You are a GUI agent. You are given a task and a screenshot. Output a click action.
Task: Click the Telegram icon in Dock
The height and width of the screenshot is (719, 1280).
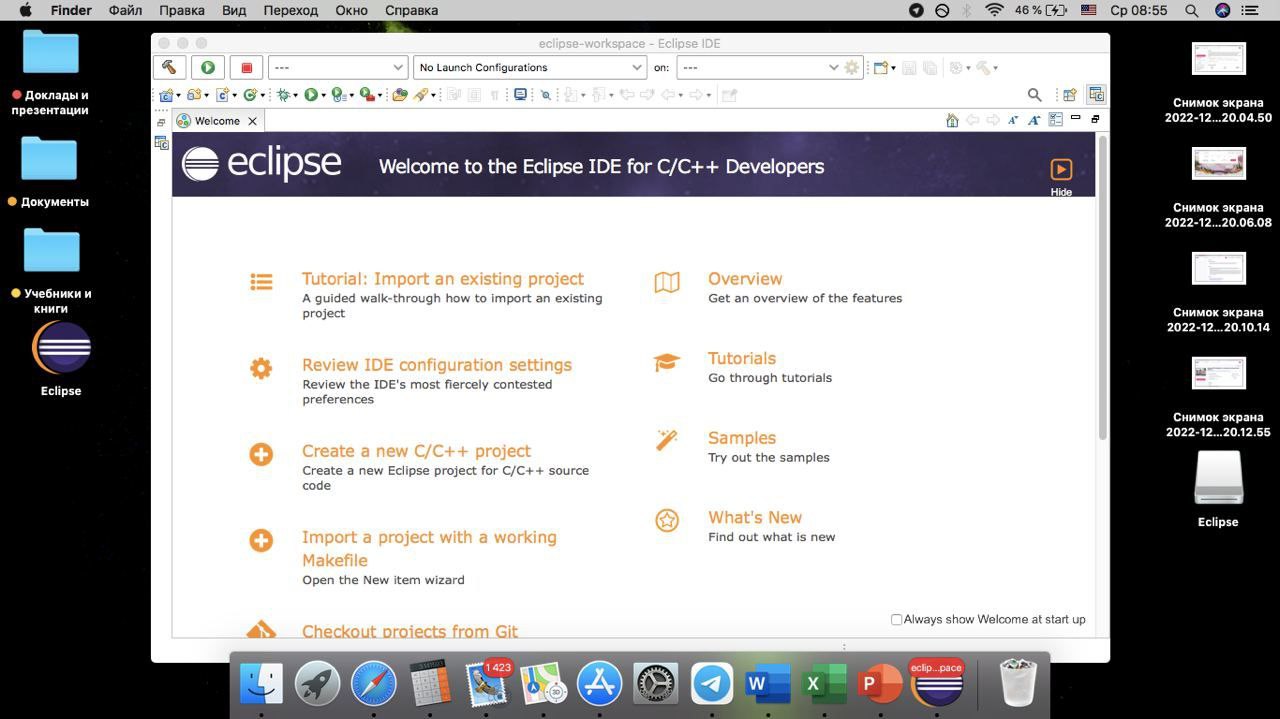pyautogui.click(x=712, y=684)
